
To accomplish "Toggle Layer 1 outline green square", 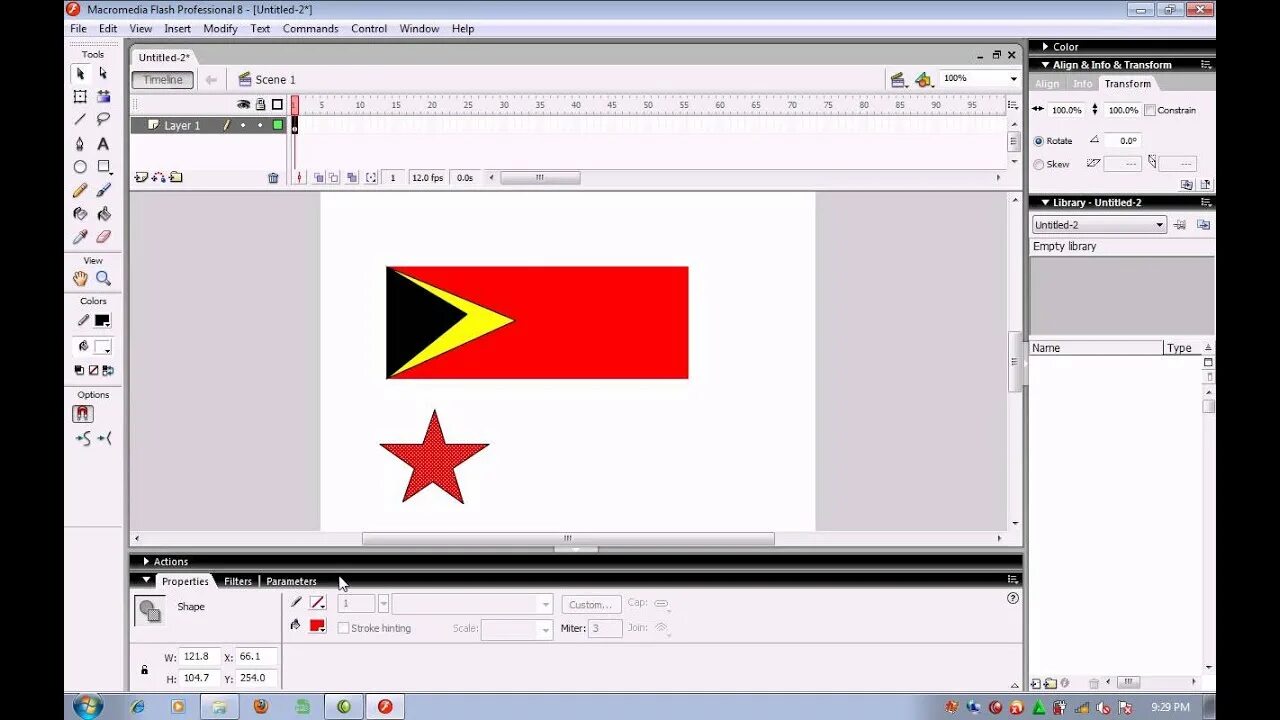I will pyautogui.click(x=277, y=125).
